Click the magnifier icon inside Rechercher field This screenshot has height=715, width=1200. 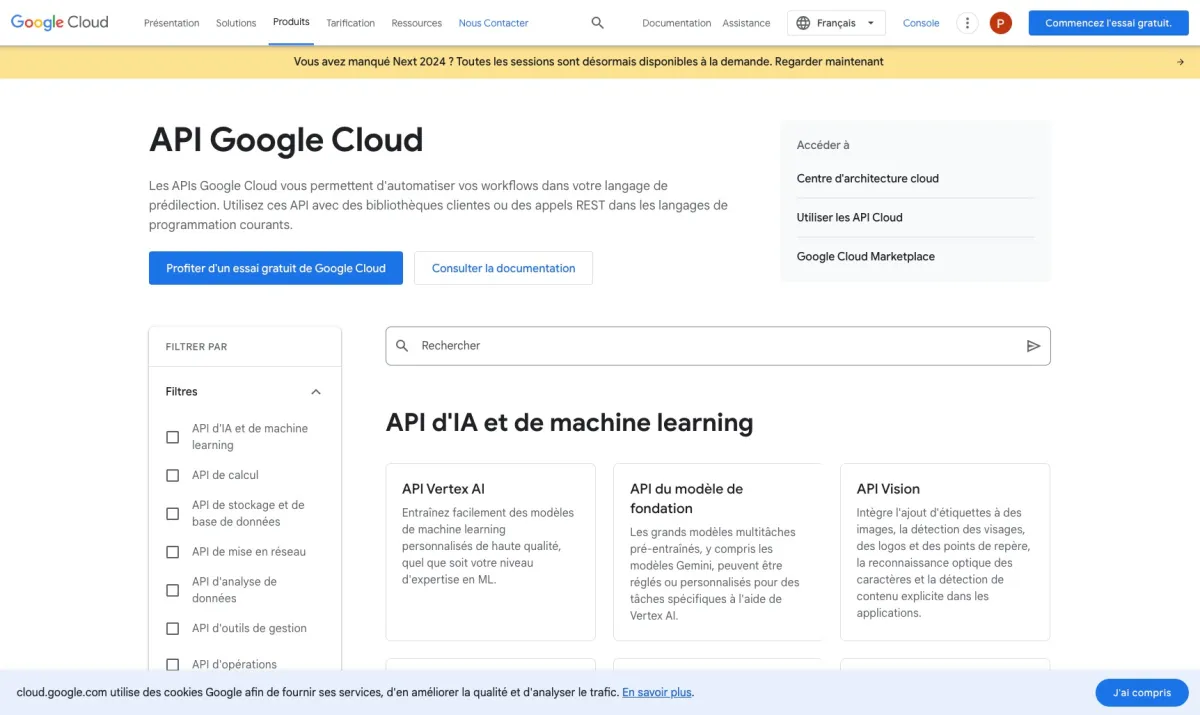(402, 346)
